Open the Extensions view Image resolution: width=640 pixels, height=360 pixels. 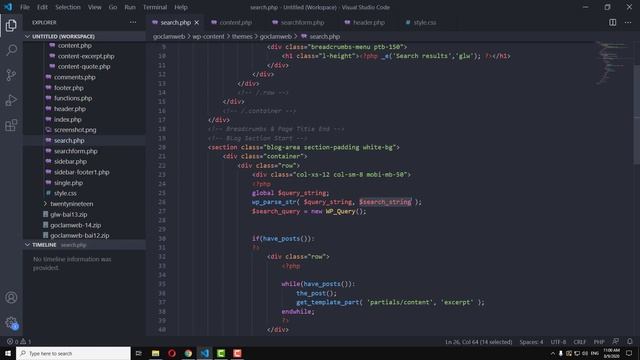click(11, 125)
